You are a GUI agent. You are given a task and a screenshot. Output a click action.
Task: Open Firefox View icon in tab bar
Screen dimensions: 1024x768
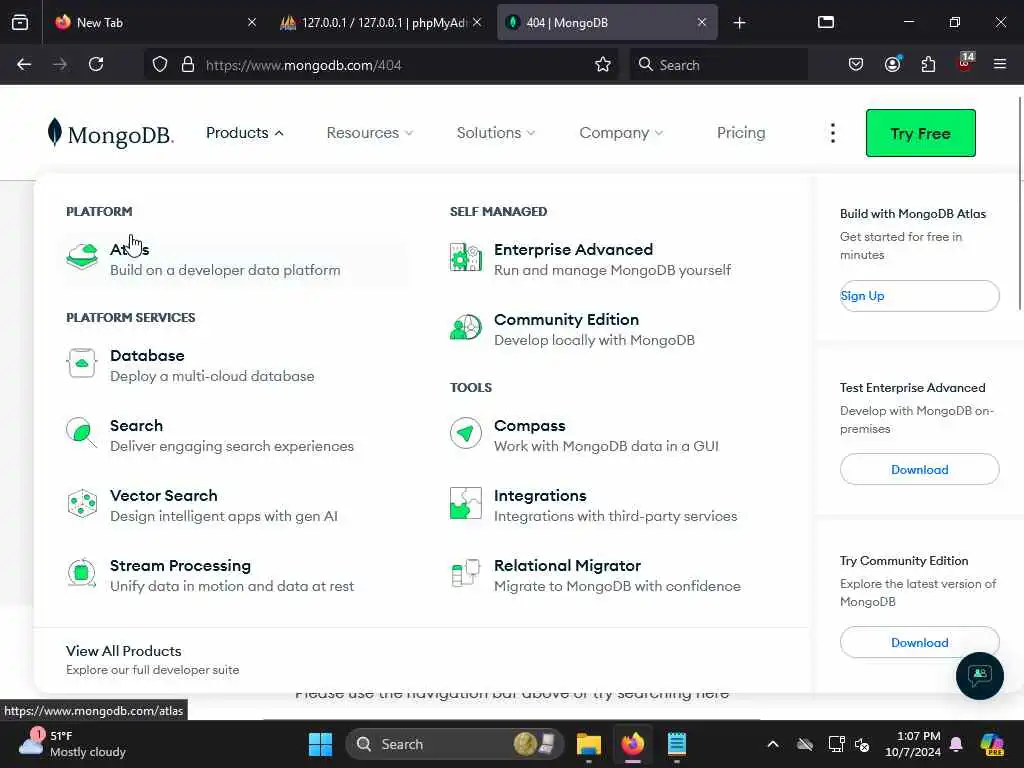coord(20,22)
